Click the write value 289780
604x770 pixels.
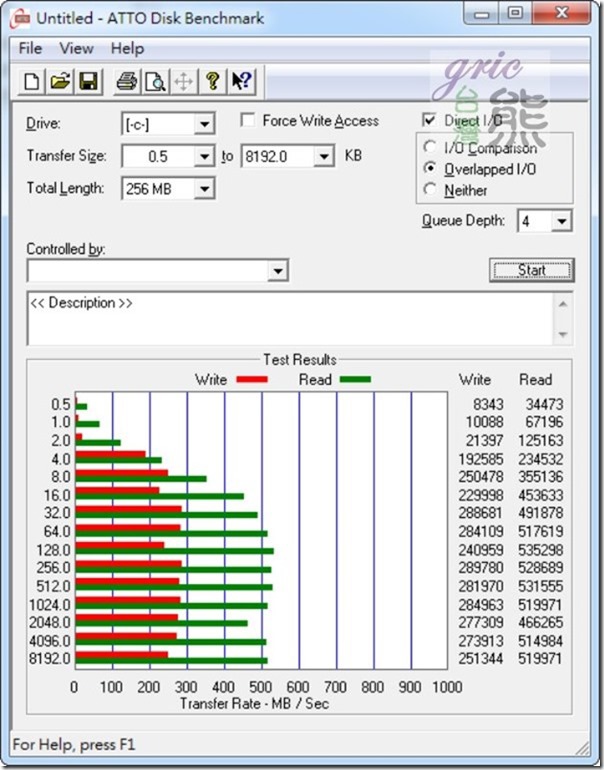(x=481, y=568)
